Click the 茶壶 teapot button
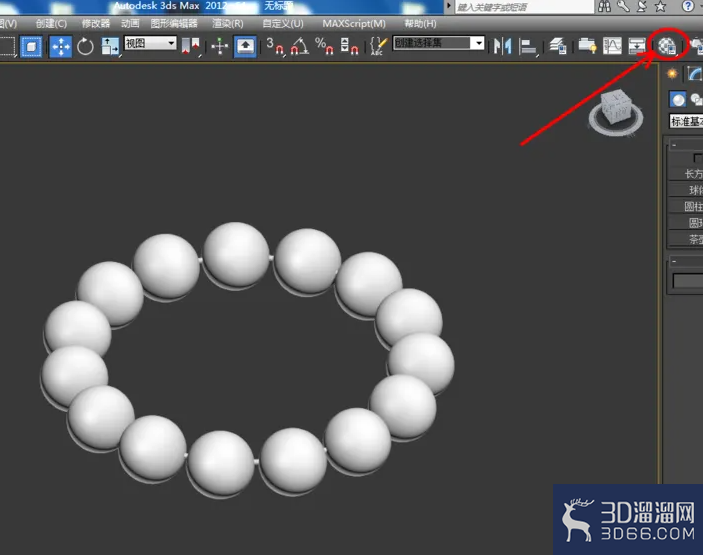703x555 pixels. [686, 238]
